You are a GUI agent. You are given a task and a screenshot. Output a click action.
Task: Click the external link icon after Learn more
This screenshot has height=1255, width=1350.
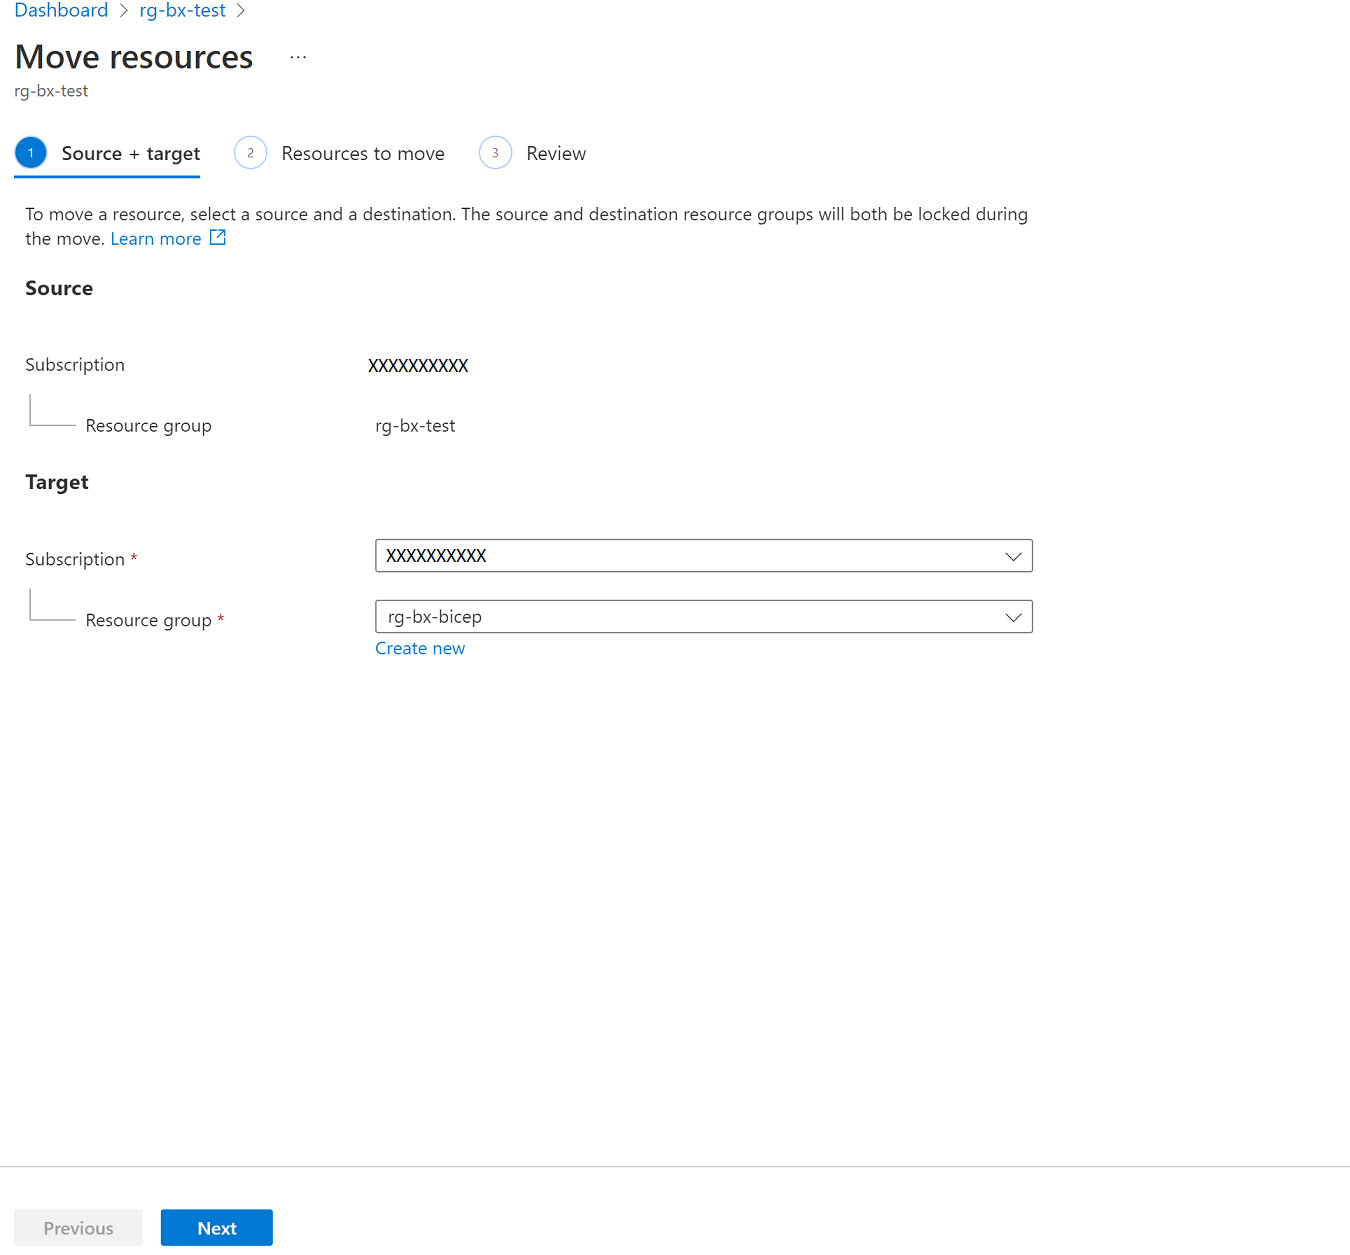218,238
